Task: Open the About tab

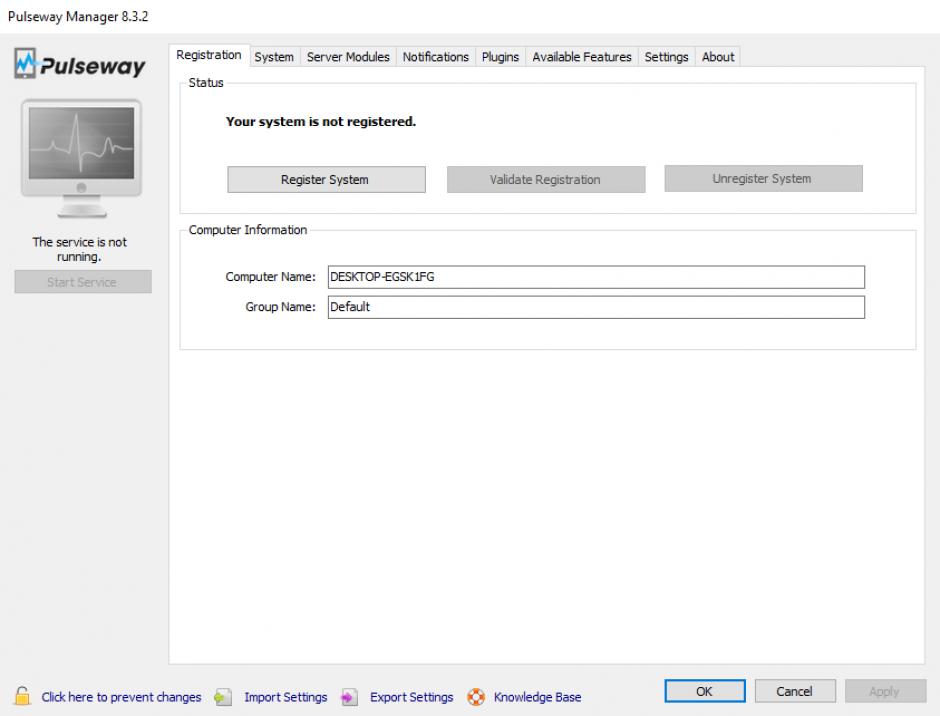Action: [x=718, y=57]
